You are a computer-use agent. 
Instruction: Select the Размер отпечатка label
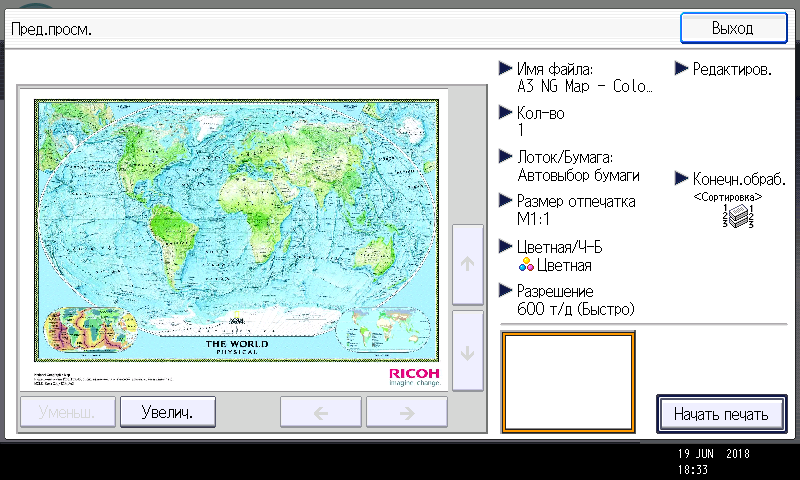(576, 201)
